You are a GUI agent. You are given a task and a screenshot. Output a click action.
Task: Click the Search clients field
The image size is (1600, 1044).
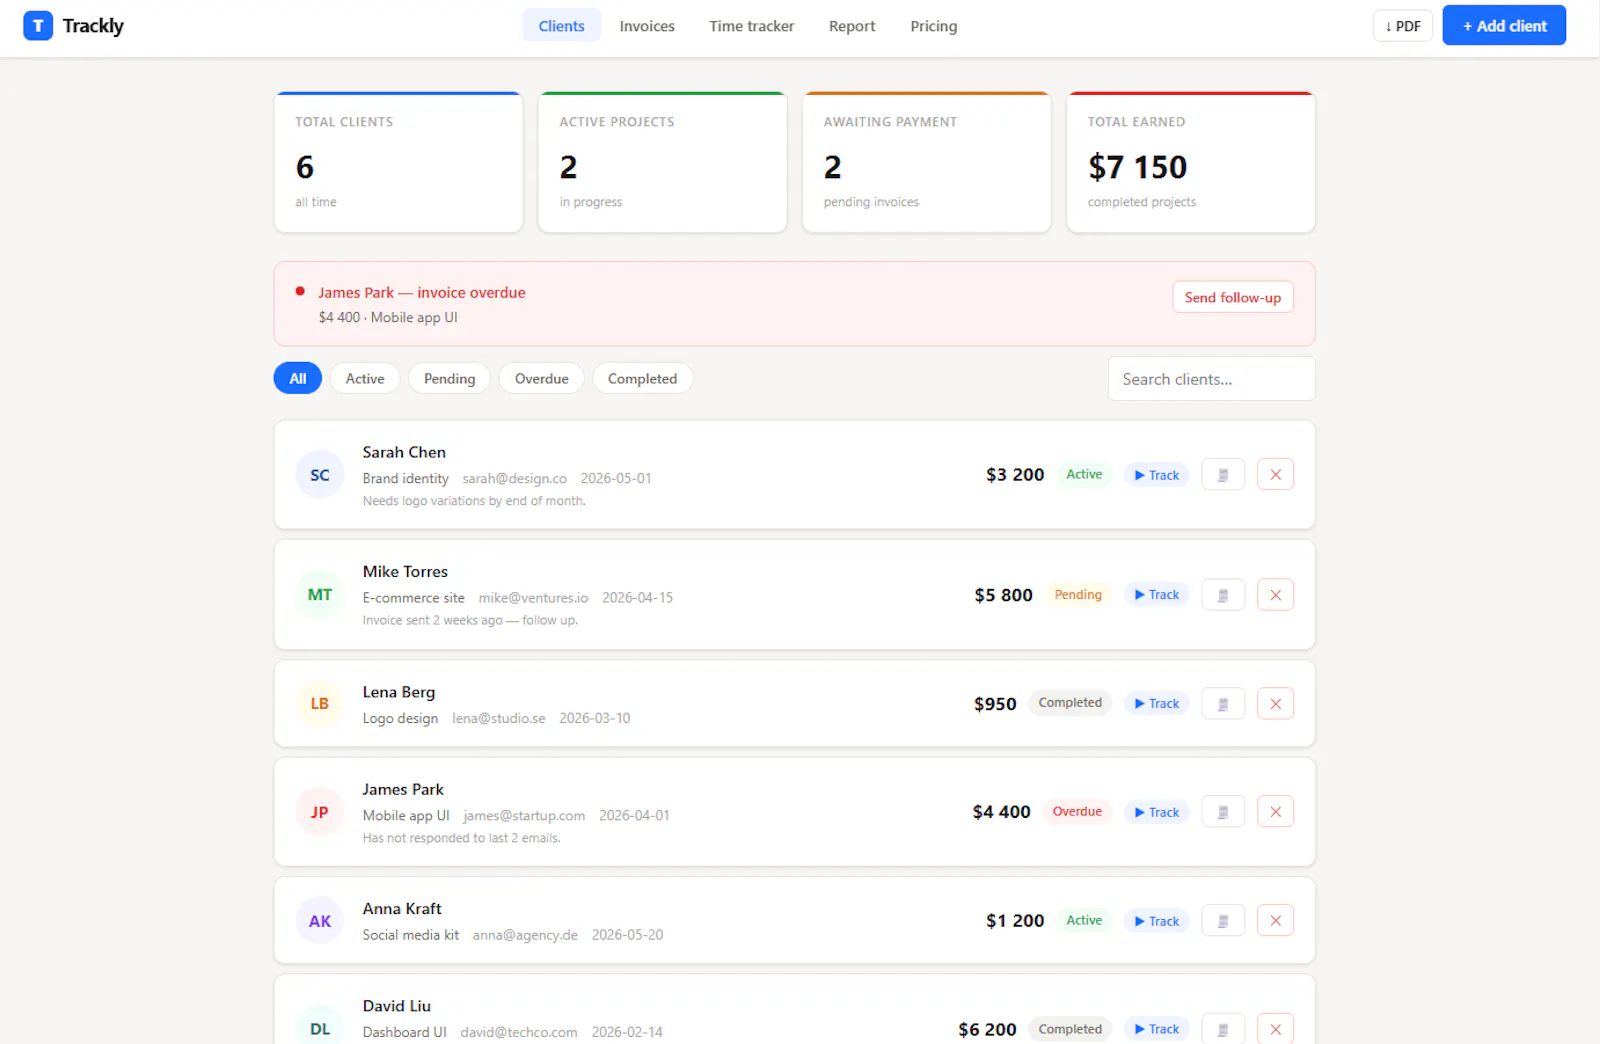click(x=1211, y=379)
